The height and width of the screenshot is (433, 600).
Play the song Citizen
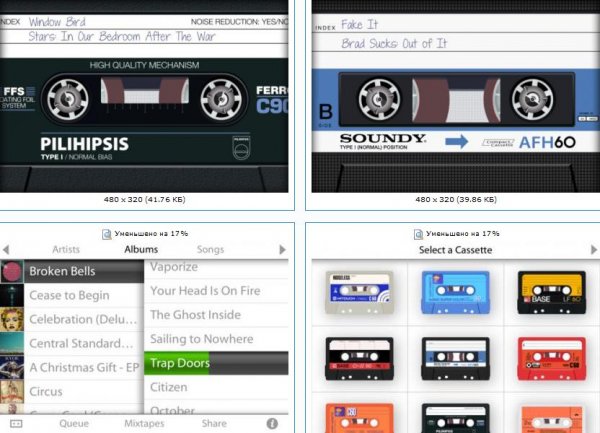216,387
